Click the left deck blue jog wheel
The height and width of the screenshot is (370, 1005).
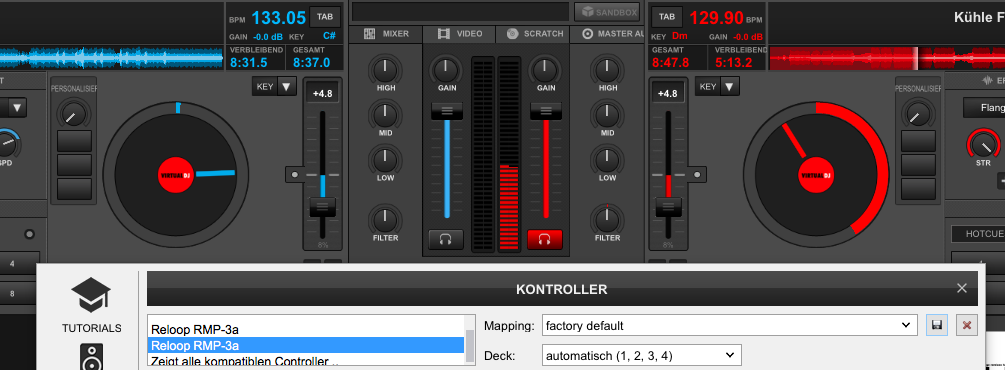coord(175,175)
